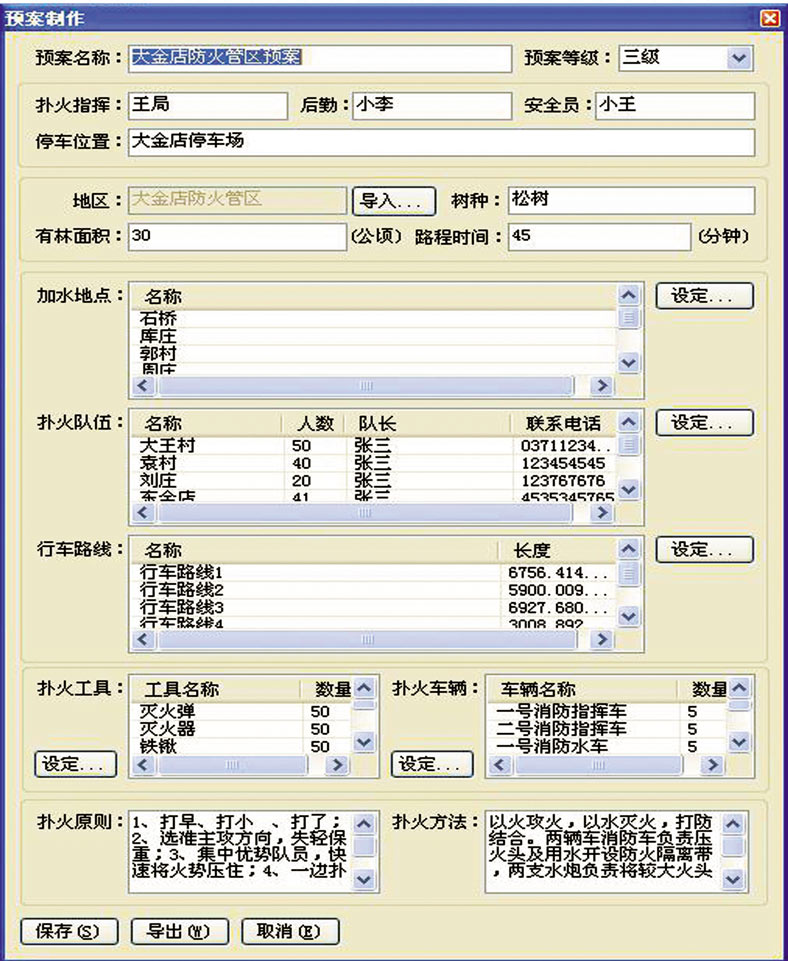
Task: Click the 有林面积 field showing 30
Action: point(238,237)
